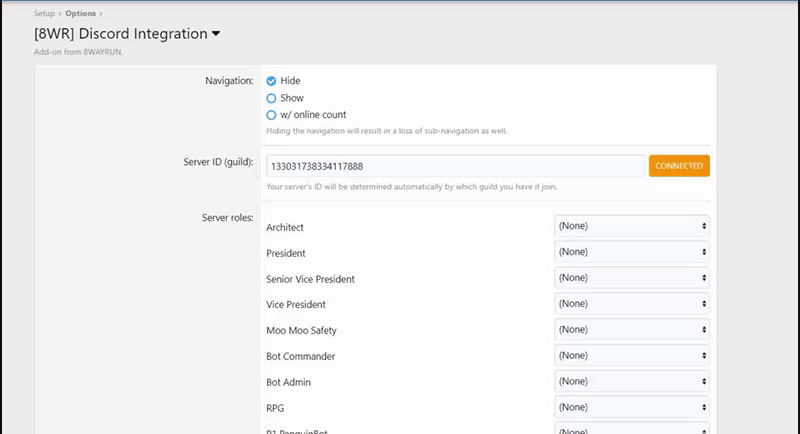Select the Show navigation radio button
The width and height of the screenshot is (800, 434).
[271, 98]
